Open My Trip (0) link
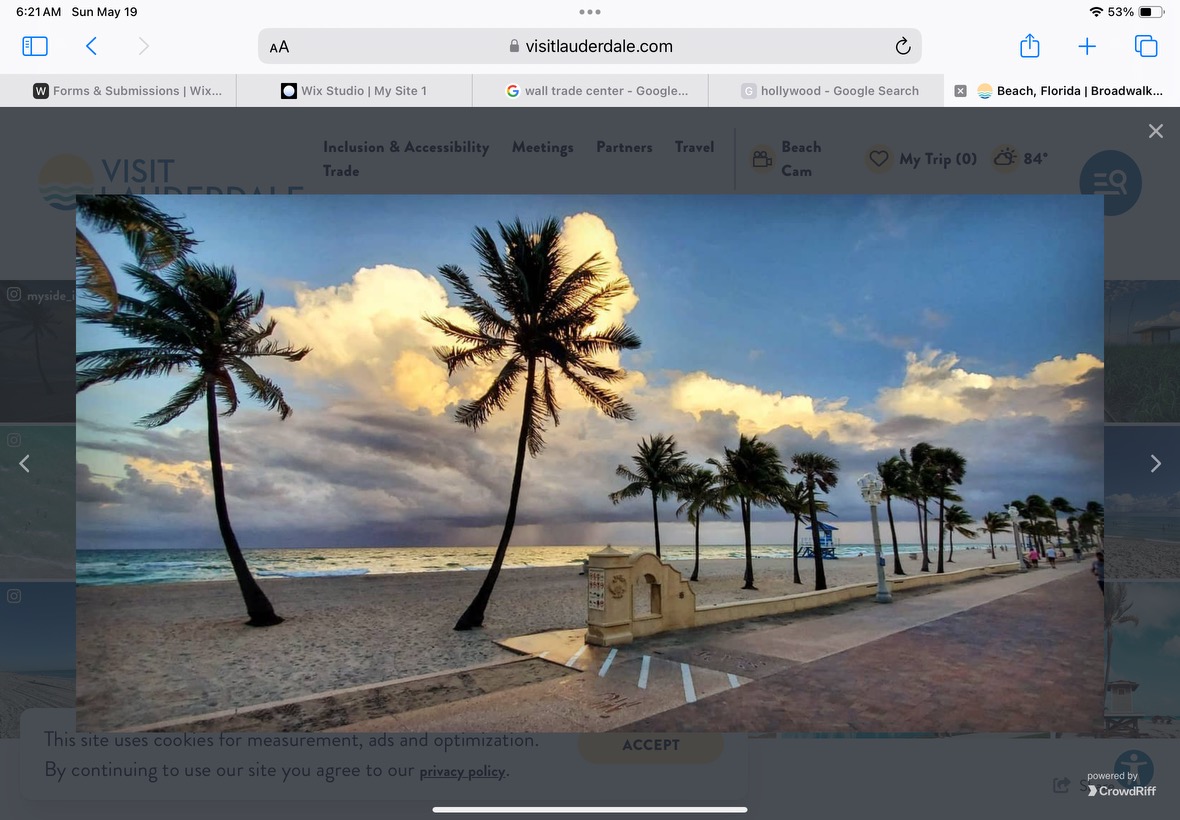Image resolution: width=1180 pixels, height=820 pixels. point(938,159)
